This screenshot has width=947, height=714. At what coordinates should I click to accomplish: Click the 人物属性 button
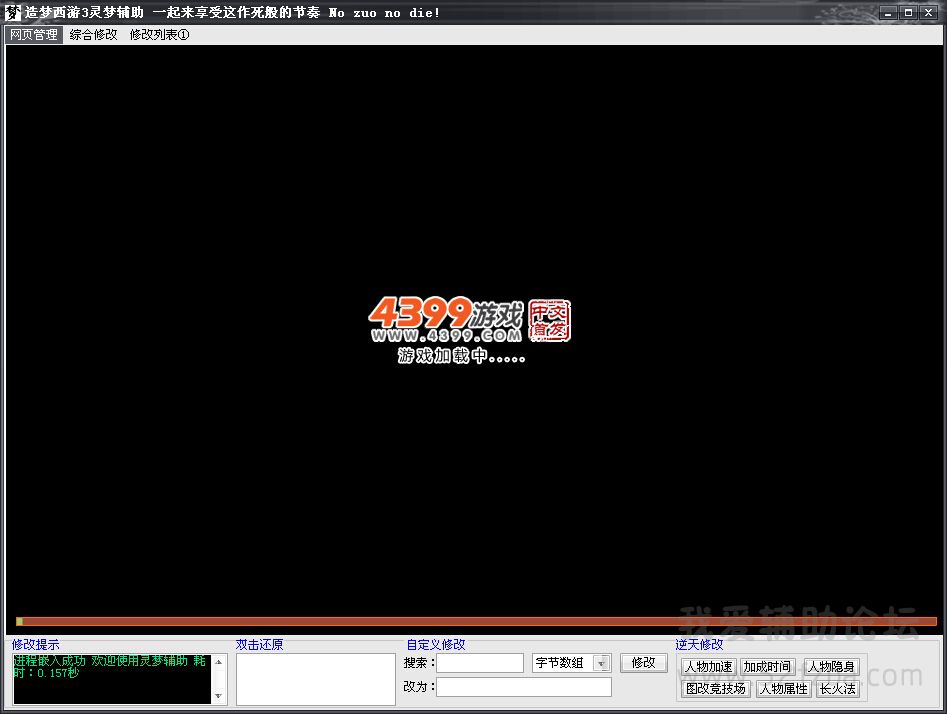[783, 689]
